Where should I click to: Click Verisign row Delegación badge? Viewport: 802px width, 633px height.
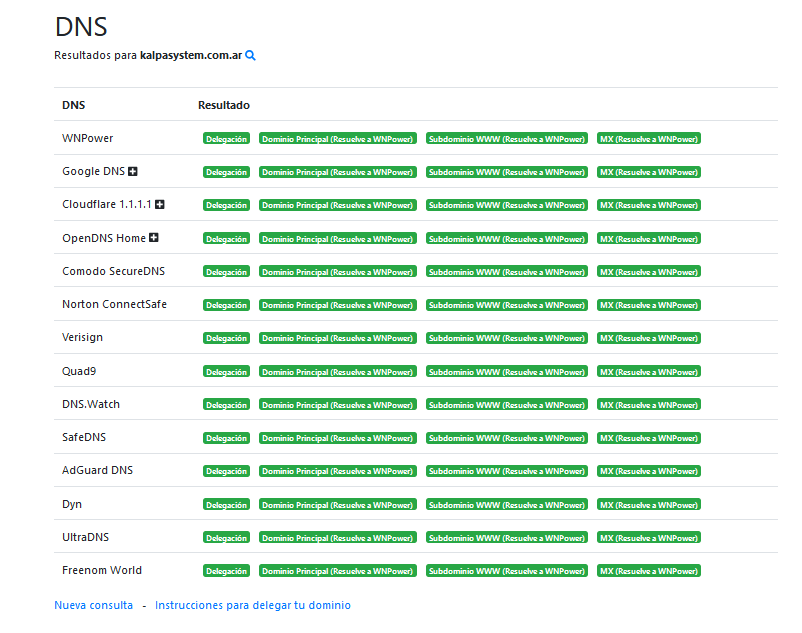pyautogui.click(x=227, y=338)
